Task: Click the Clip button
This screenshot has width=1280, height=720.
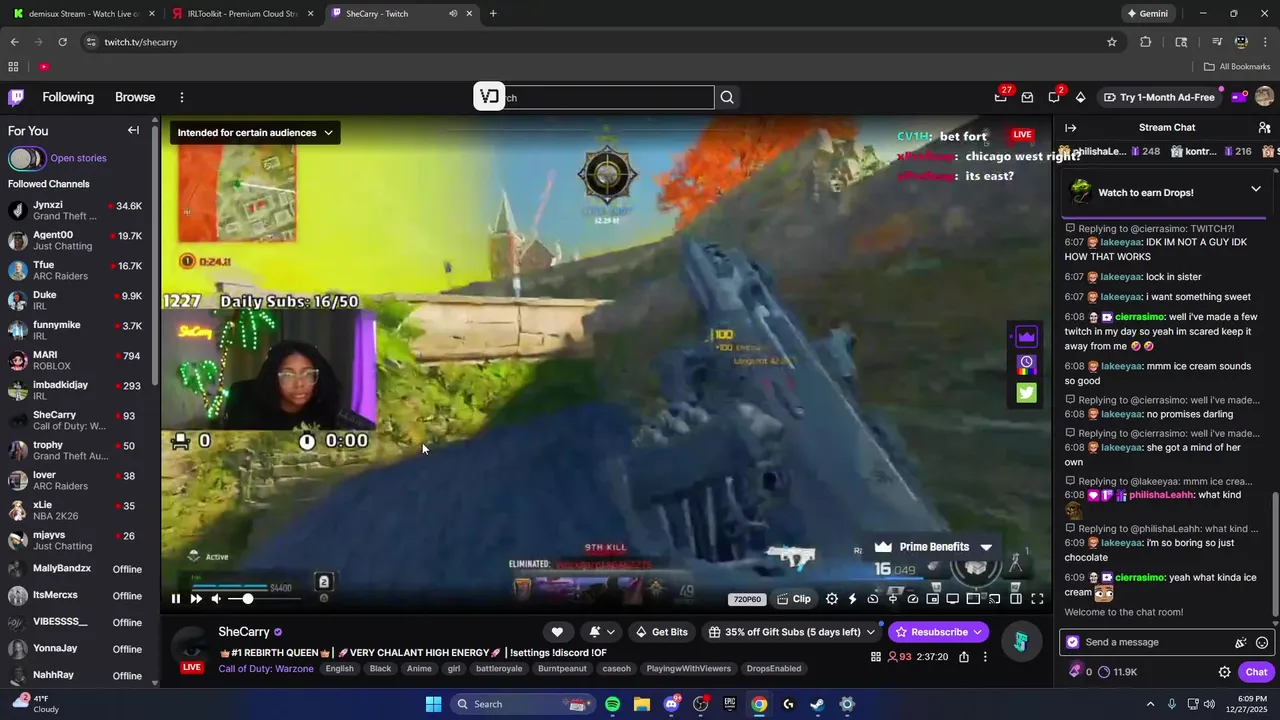Action: (794, 599)
